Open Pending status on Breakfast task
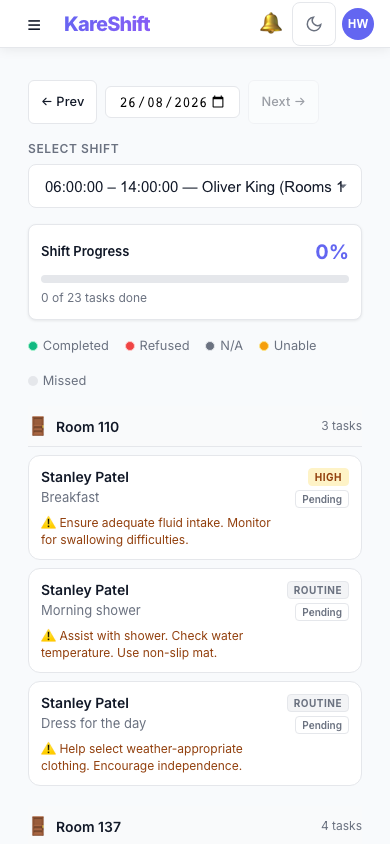The height and width of the screenshot is (844, 390). [x=322, y=499]
